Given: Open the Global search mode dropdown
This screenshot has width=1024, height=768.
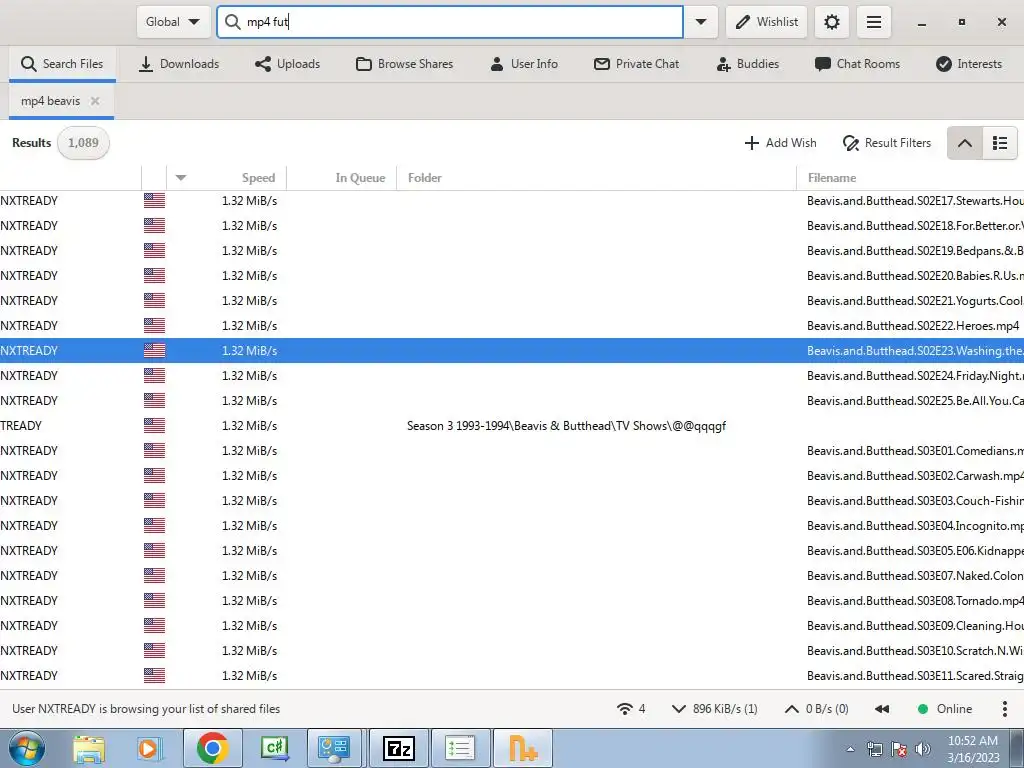Looking at the screenshot, I should point(173,22).
